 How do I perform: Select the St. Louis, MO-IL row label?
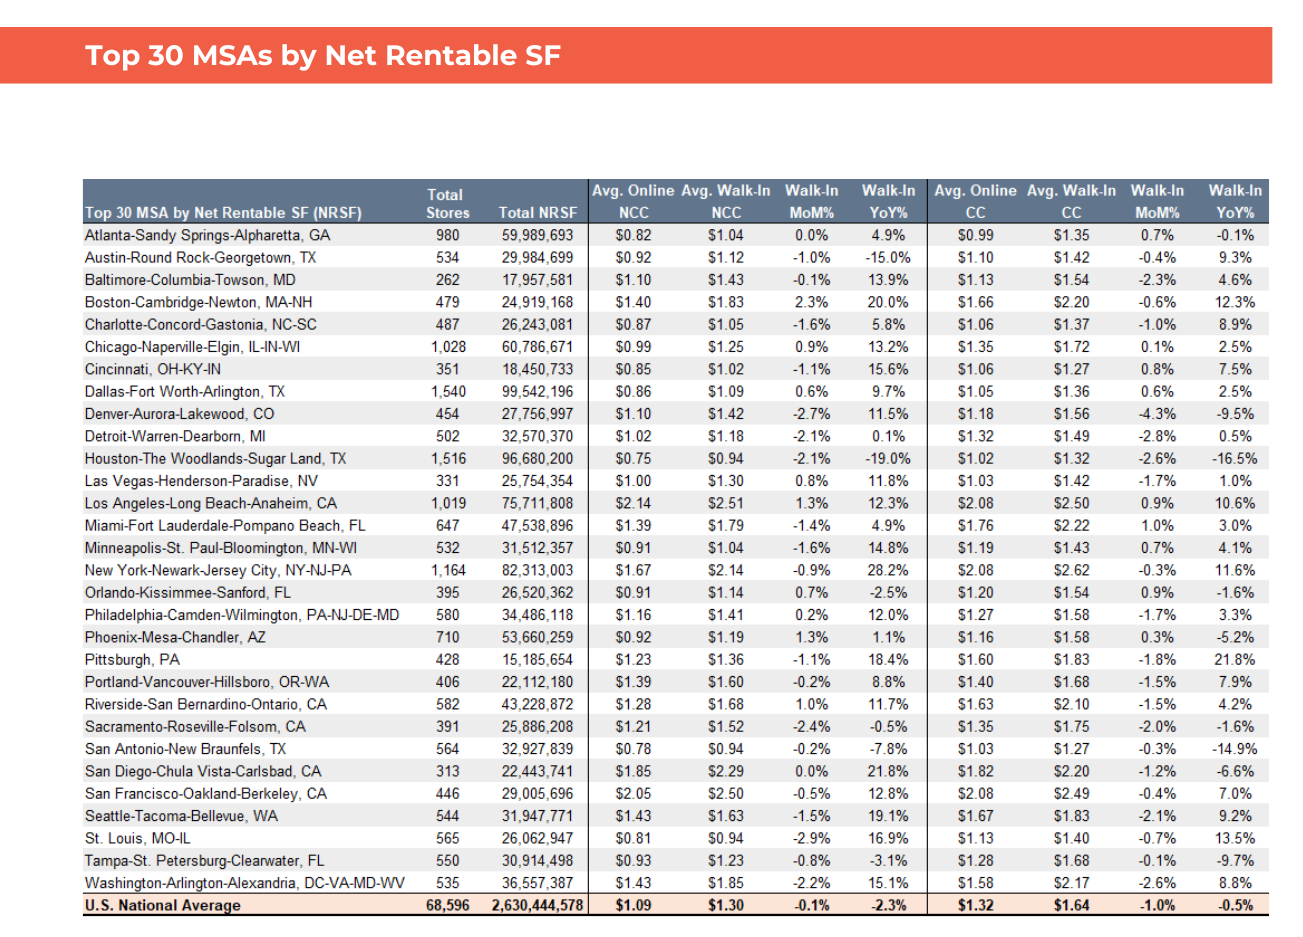coord(137,838)
